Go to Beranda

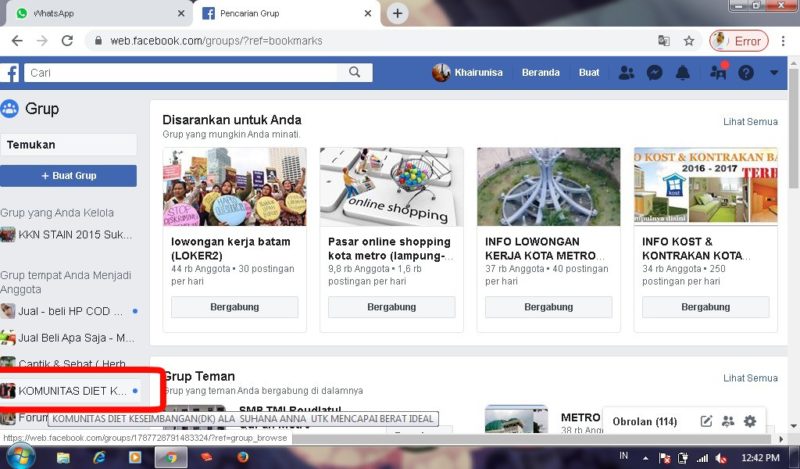(540, 72)
